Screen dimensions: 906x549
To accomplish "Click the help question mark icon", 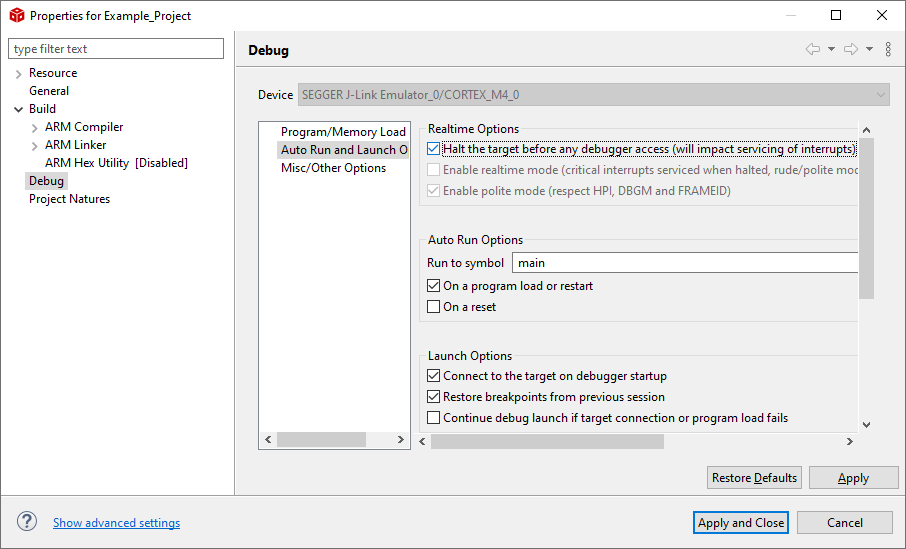I will click(x=27, y=522).
